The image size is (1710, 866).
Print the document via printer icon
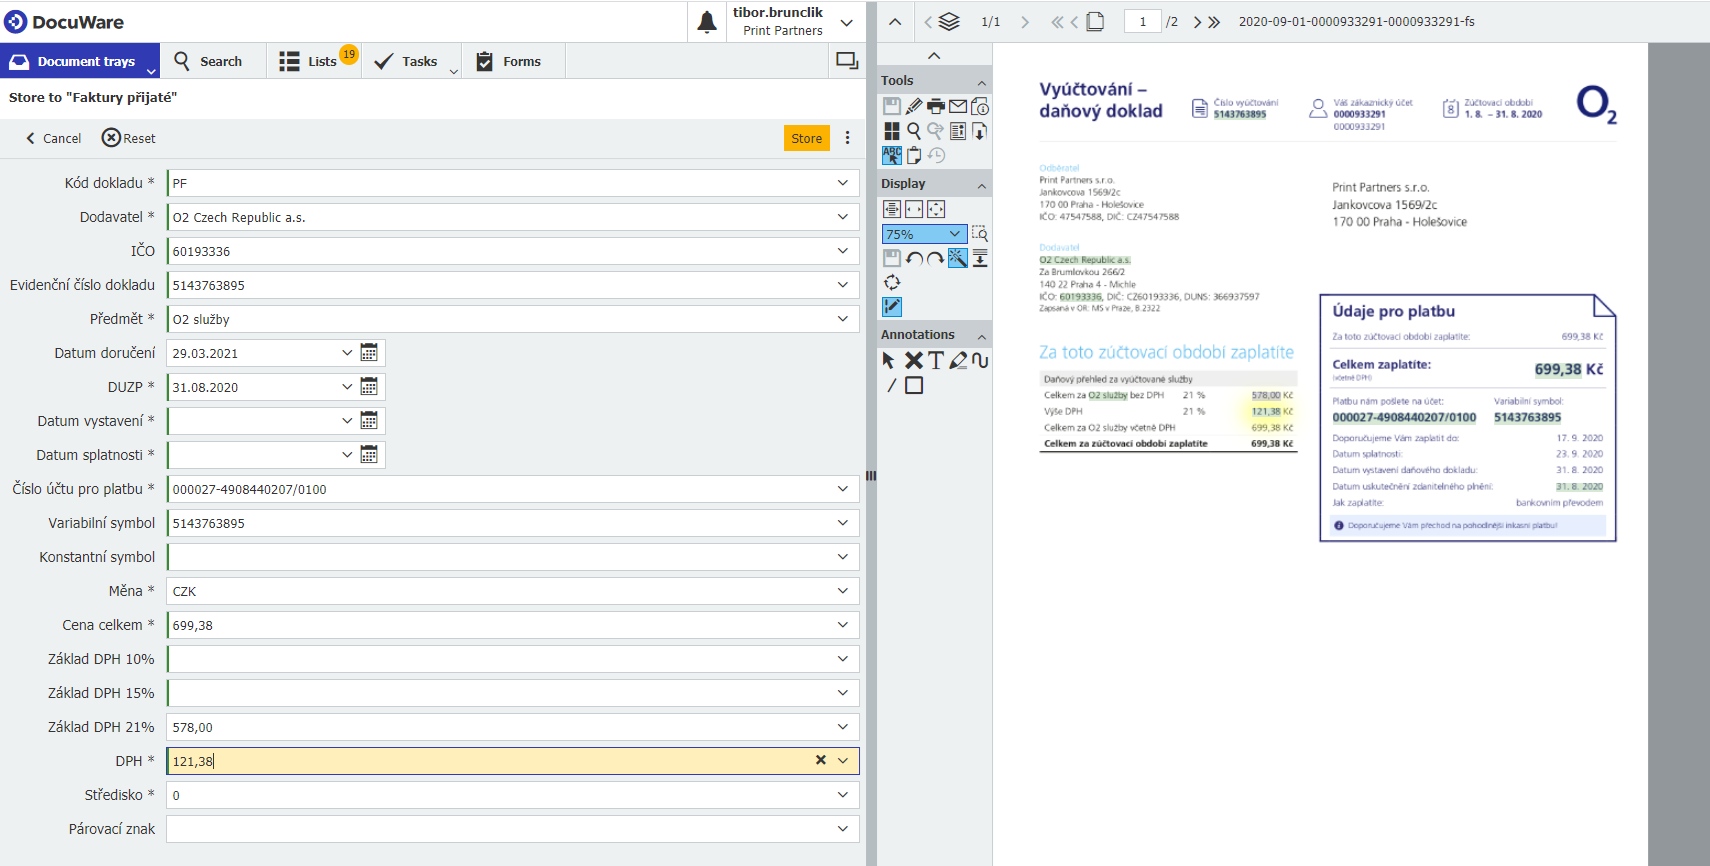(936, 106)
